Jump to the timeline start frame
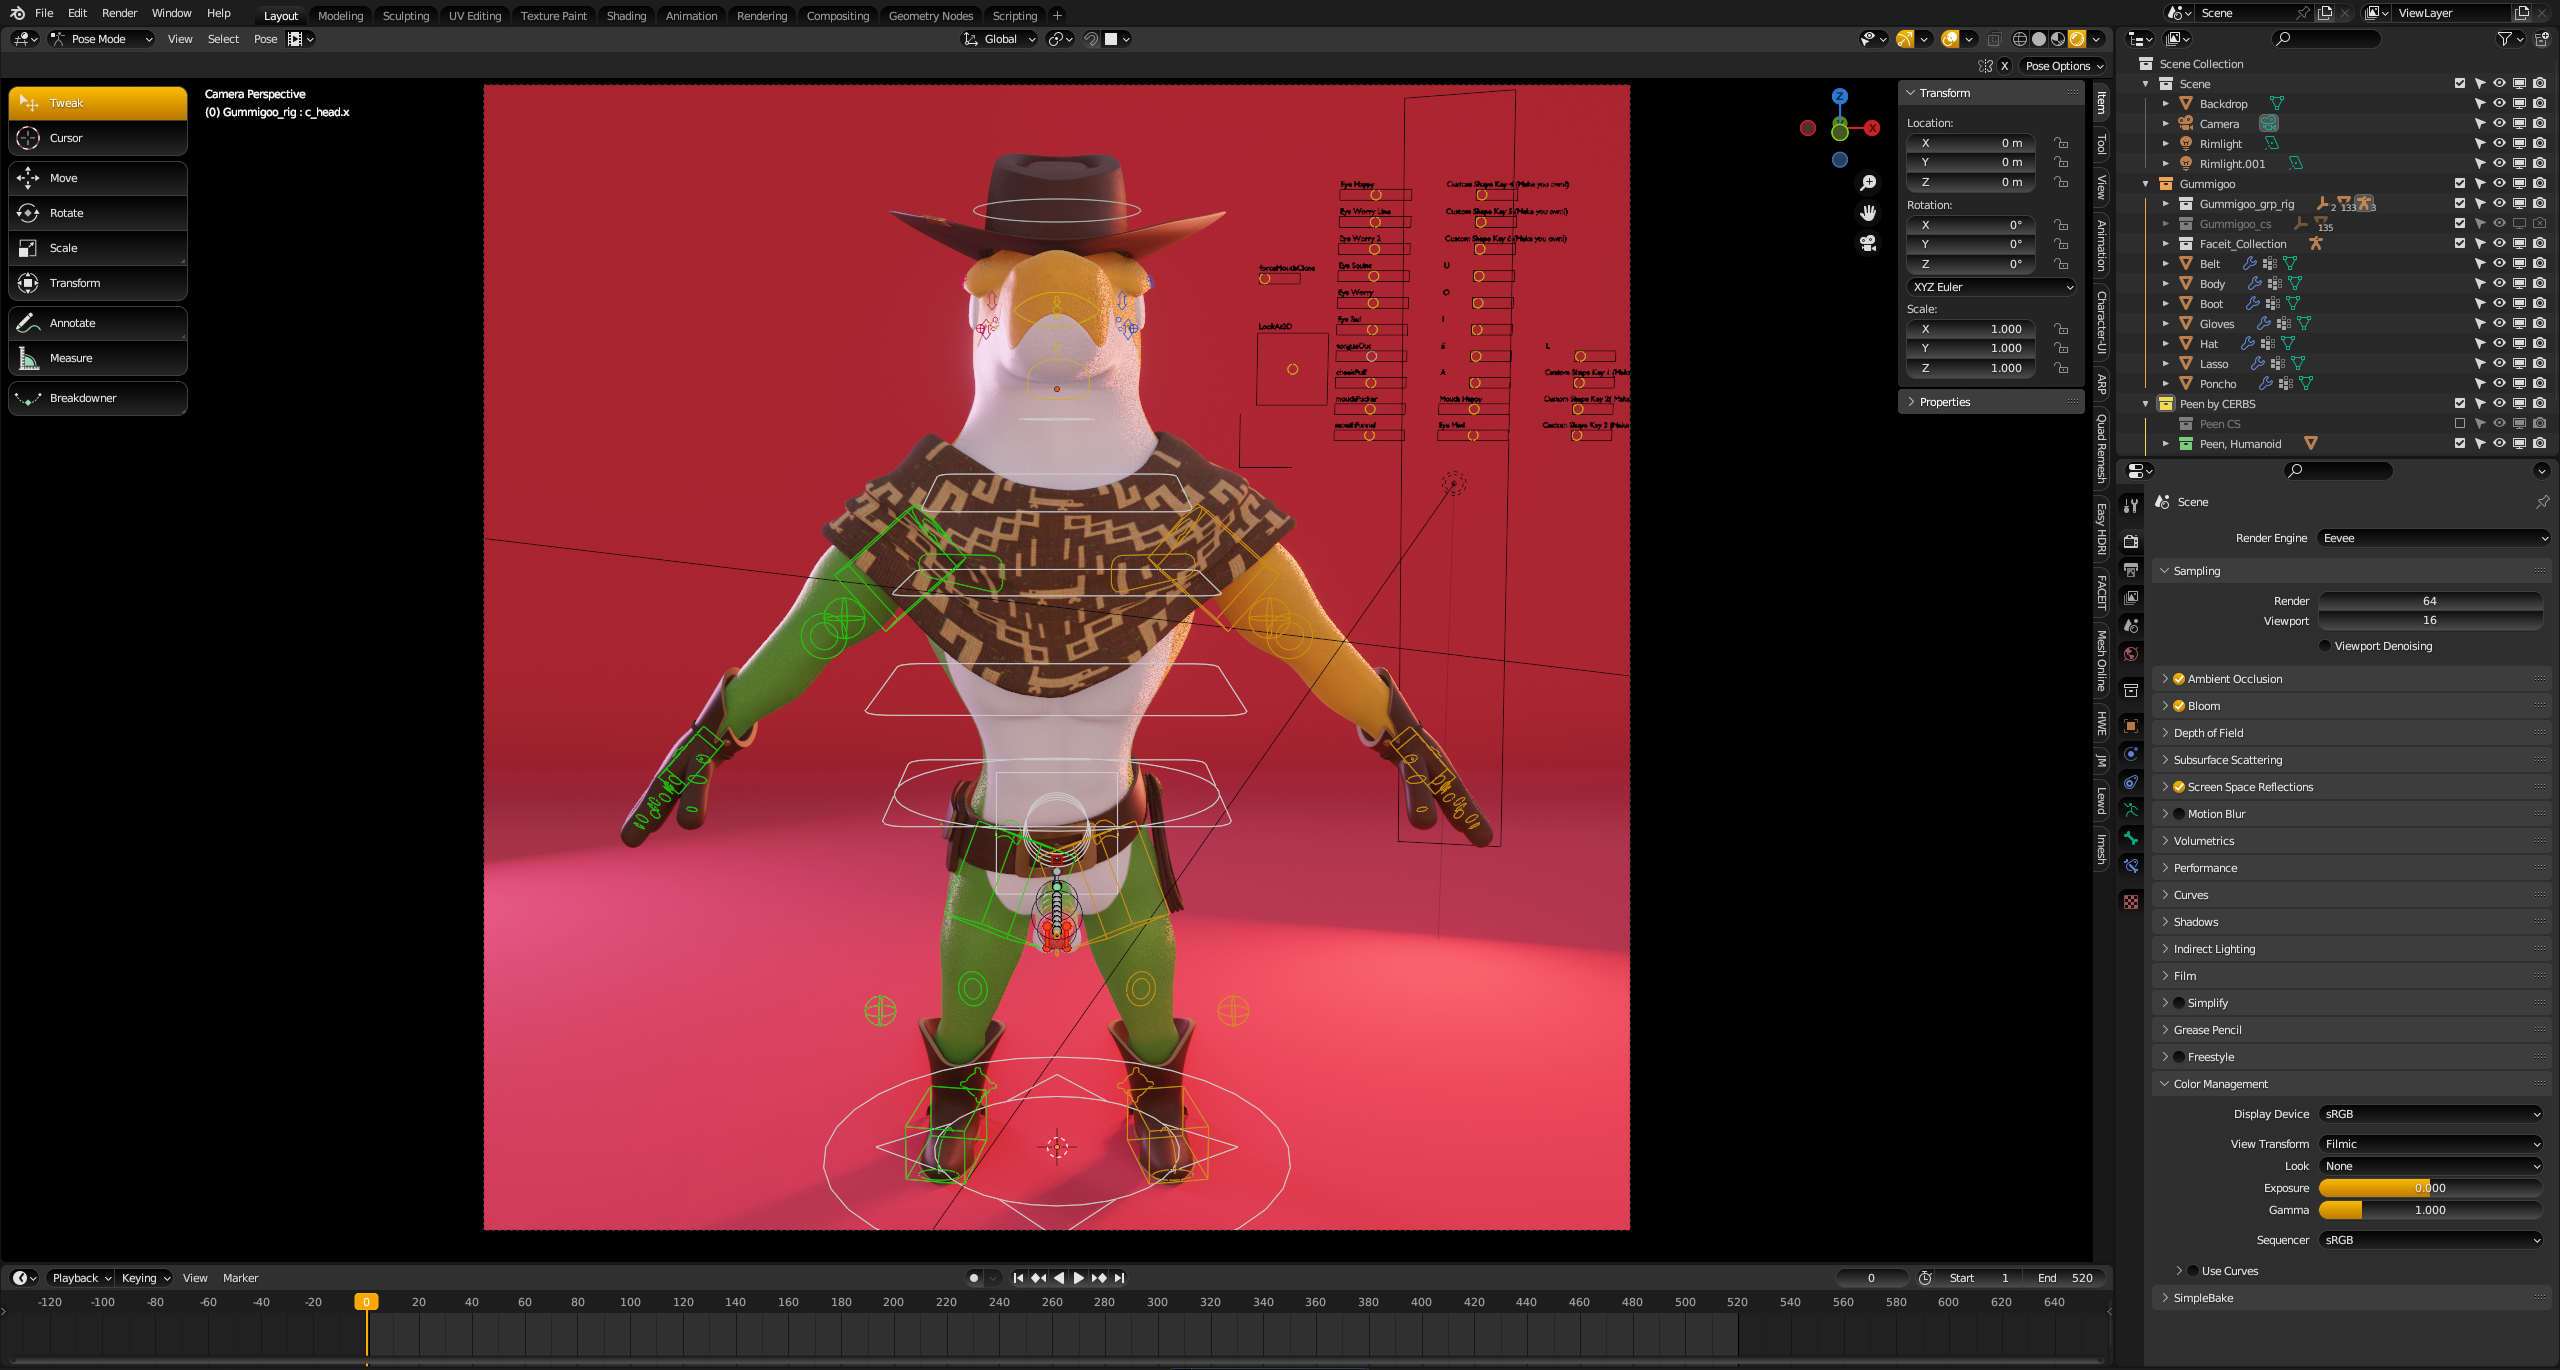 (1018, 1278)
